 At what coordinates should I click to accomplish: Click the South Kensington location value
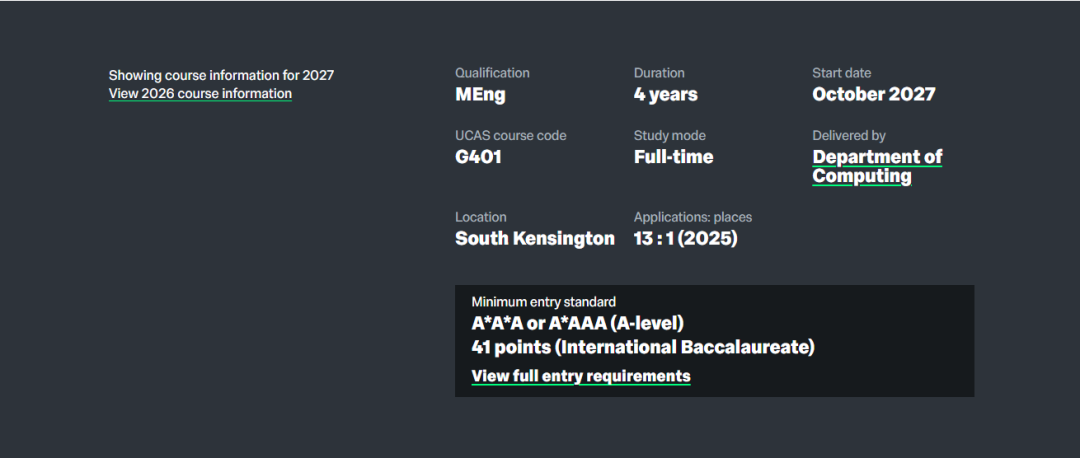[x=534, y=238]
